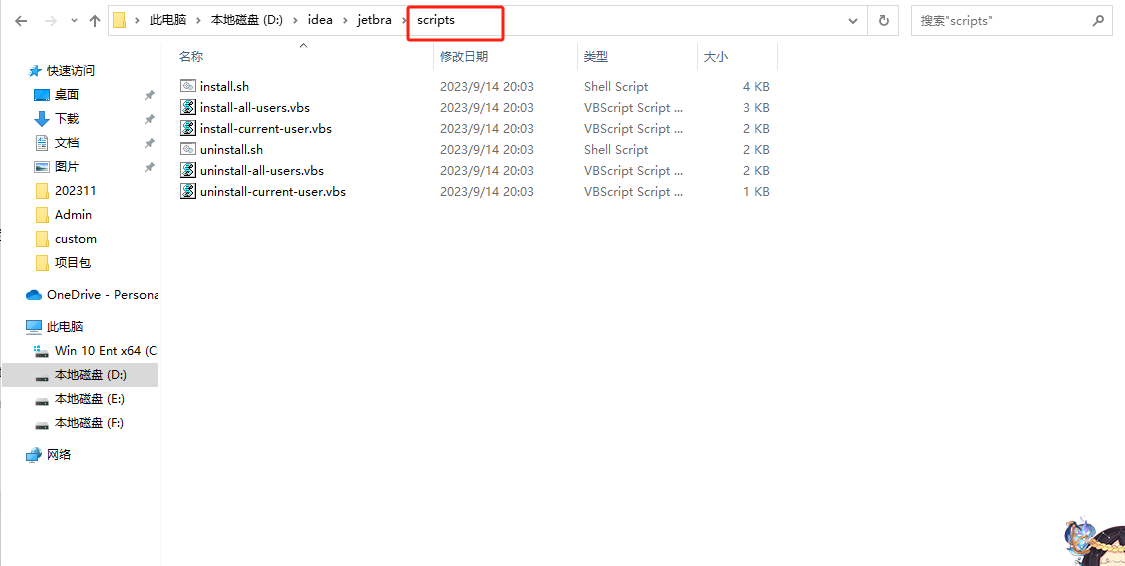Refresh the scripts folder view
The width and height of the screenshot is (1125, 566).
pyautogui.click(x=883, y=21)
